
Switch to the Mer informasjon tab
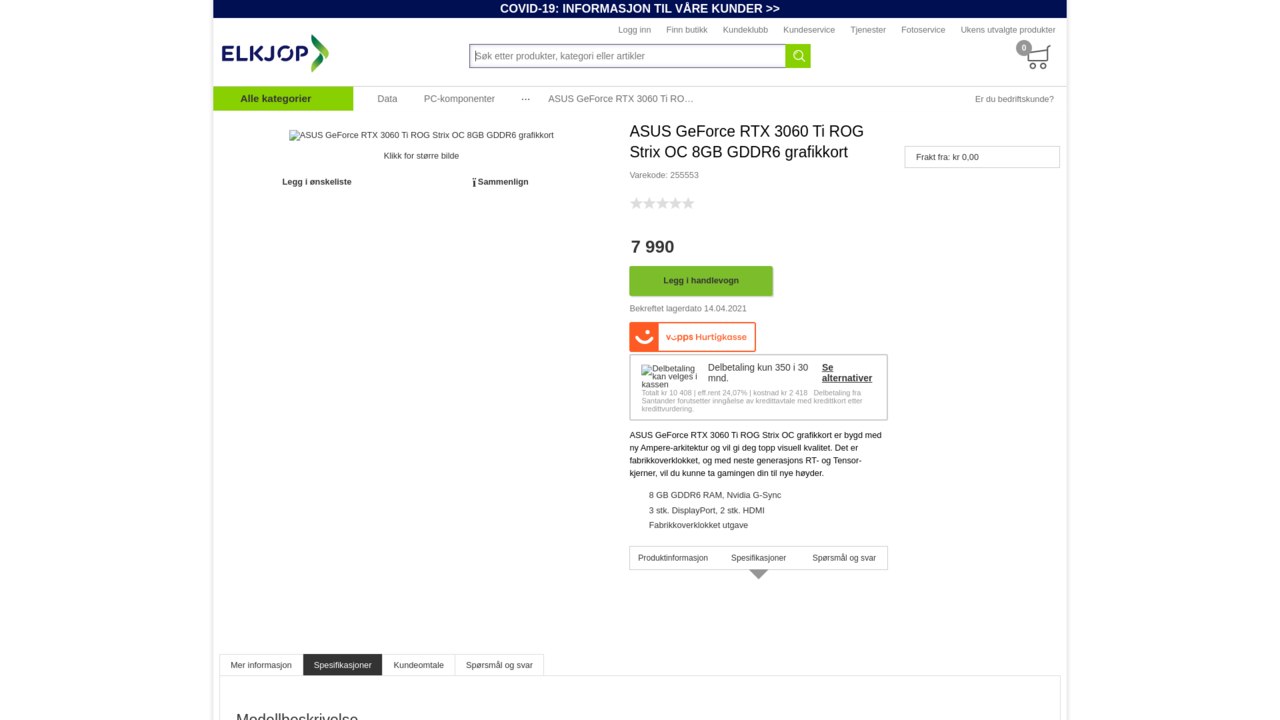[x=261, y=665]
